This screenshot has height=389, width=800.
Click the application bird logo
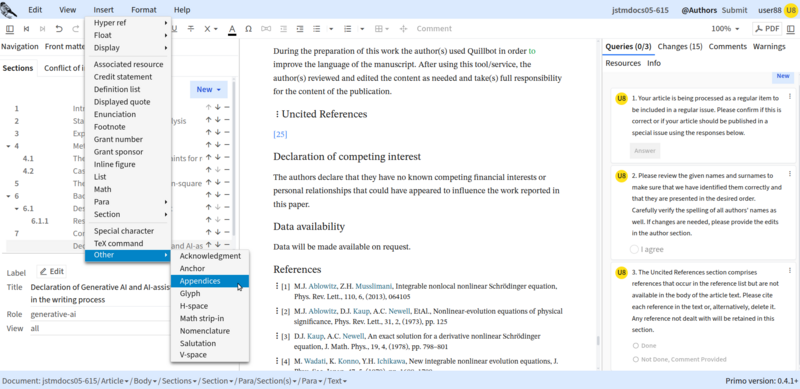point(9,10)
